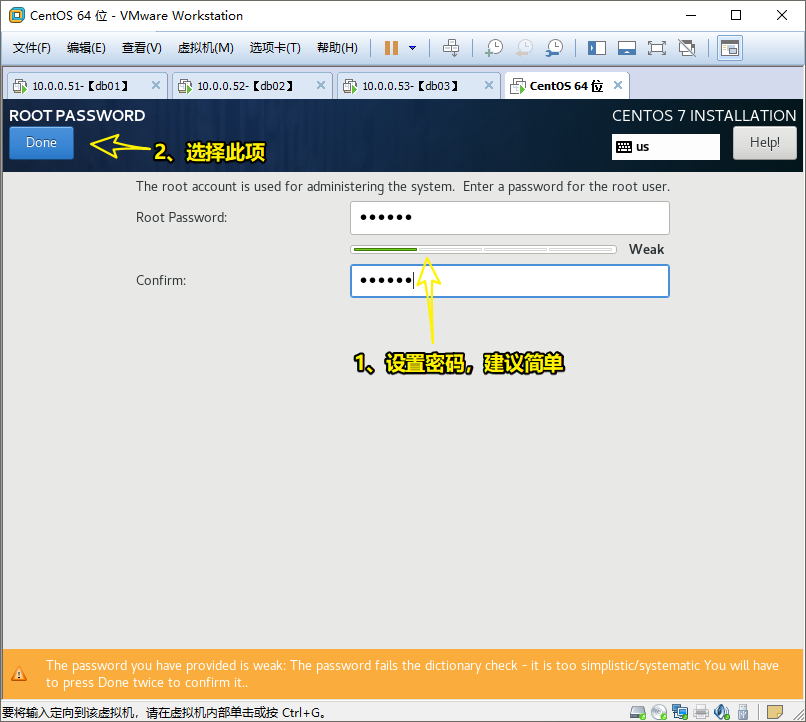Image resolution: width=806 pixels, height=722 pixels.
Task: Focus the Root Password input field
Action: 509,218
